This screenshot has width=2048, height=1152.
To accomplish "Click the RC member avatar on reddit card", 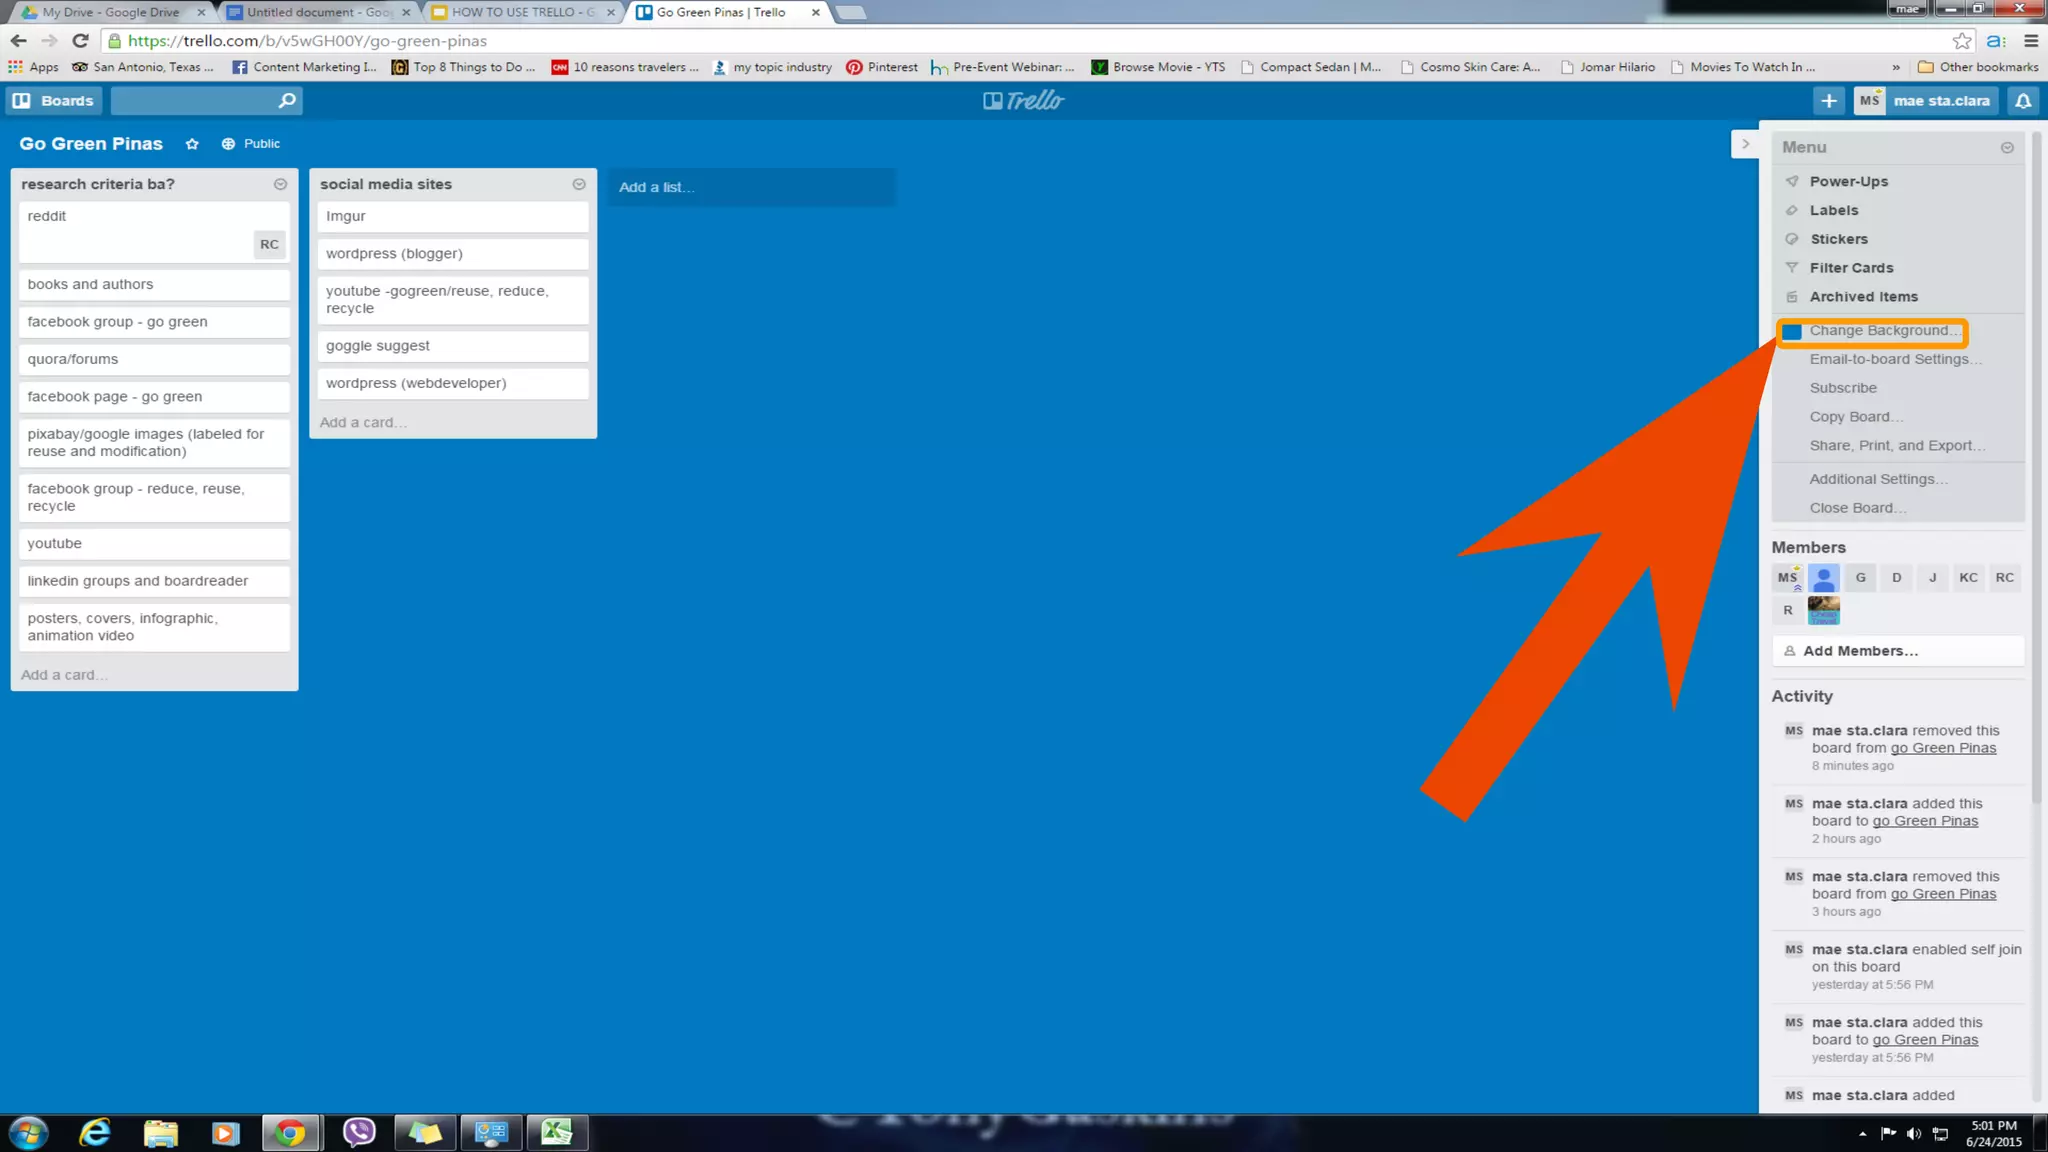I will point(269,245).
